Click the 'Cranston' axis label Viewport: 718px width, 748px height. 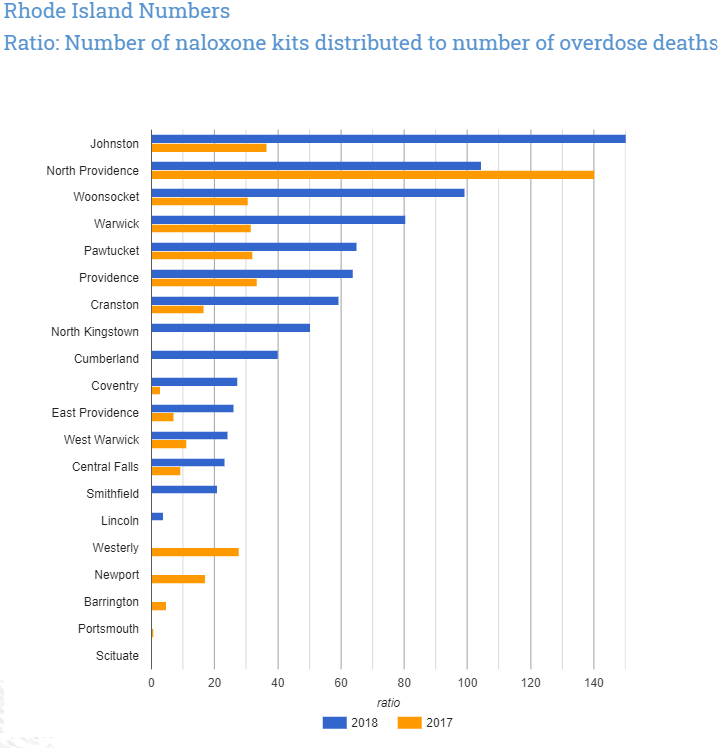(x=114, y=305)
